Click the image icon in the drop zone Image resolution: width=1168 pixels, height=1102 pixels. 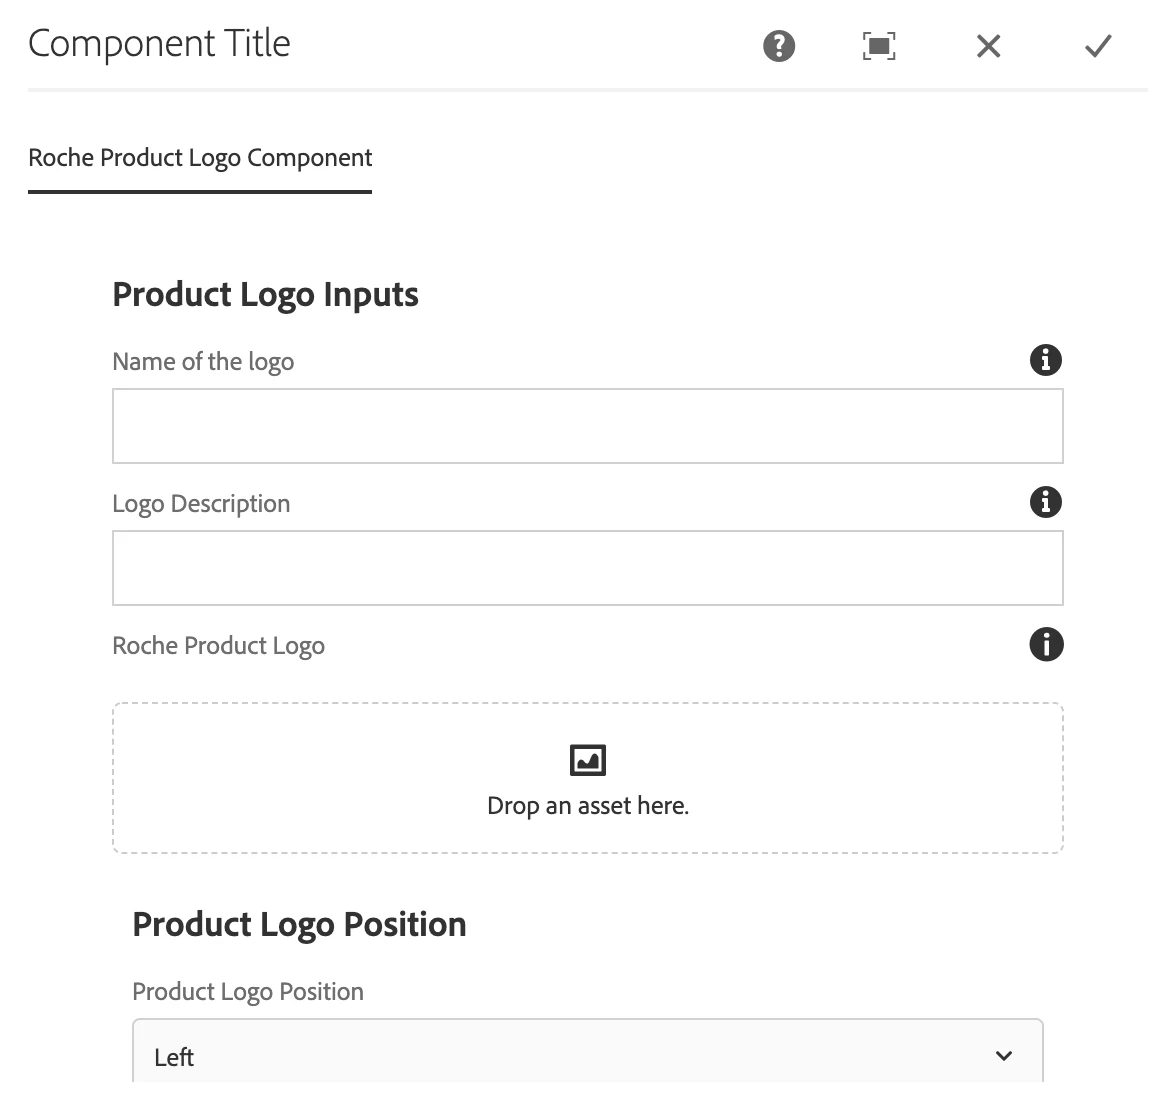(588, 760)
